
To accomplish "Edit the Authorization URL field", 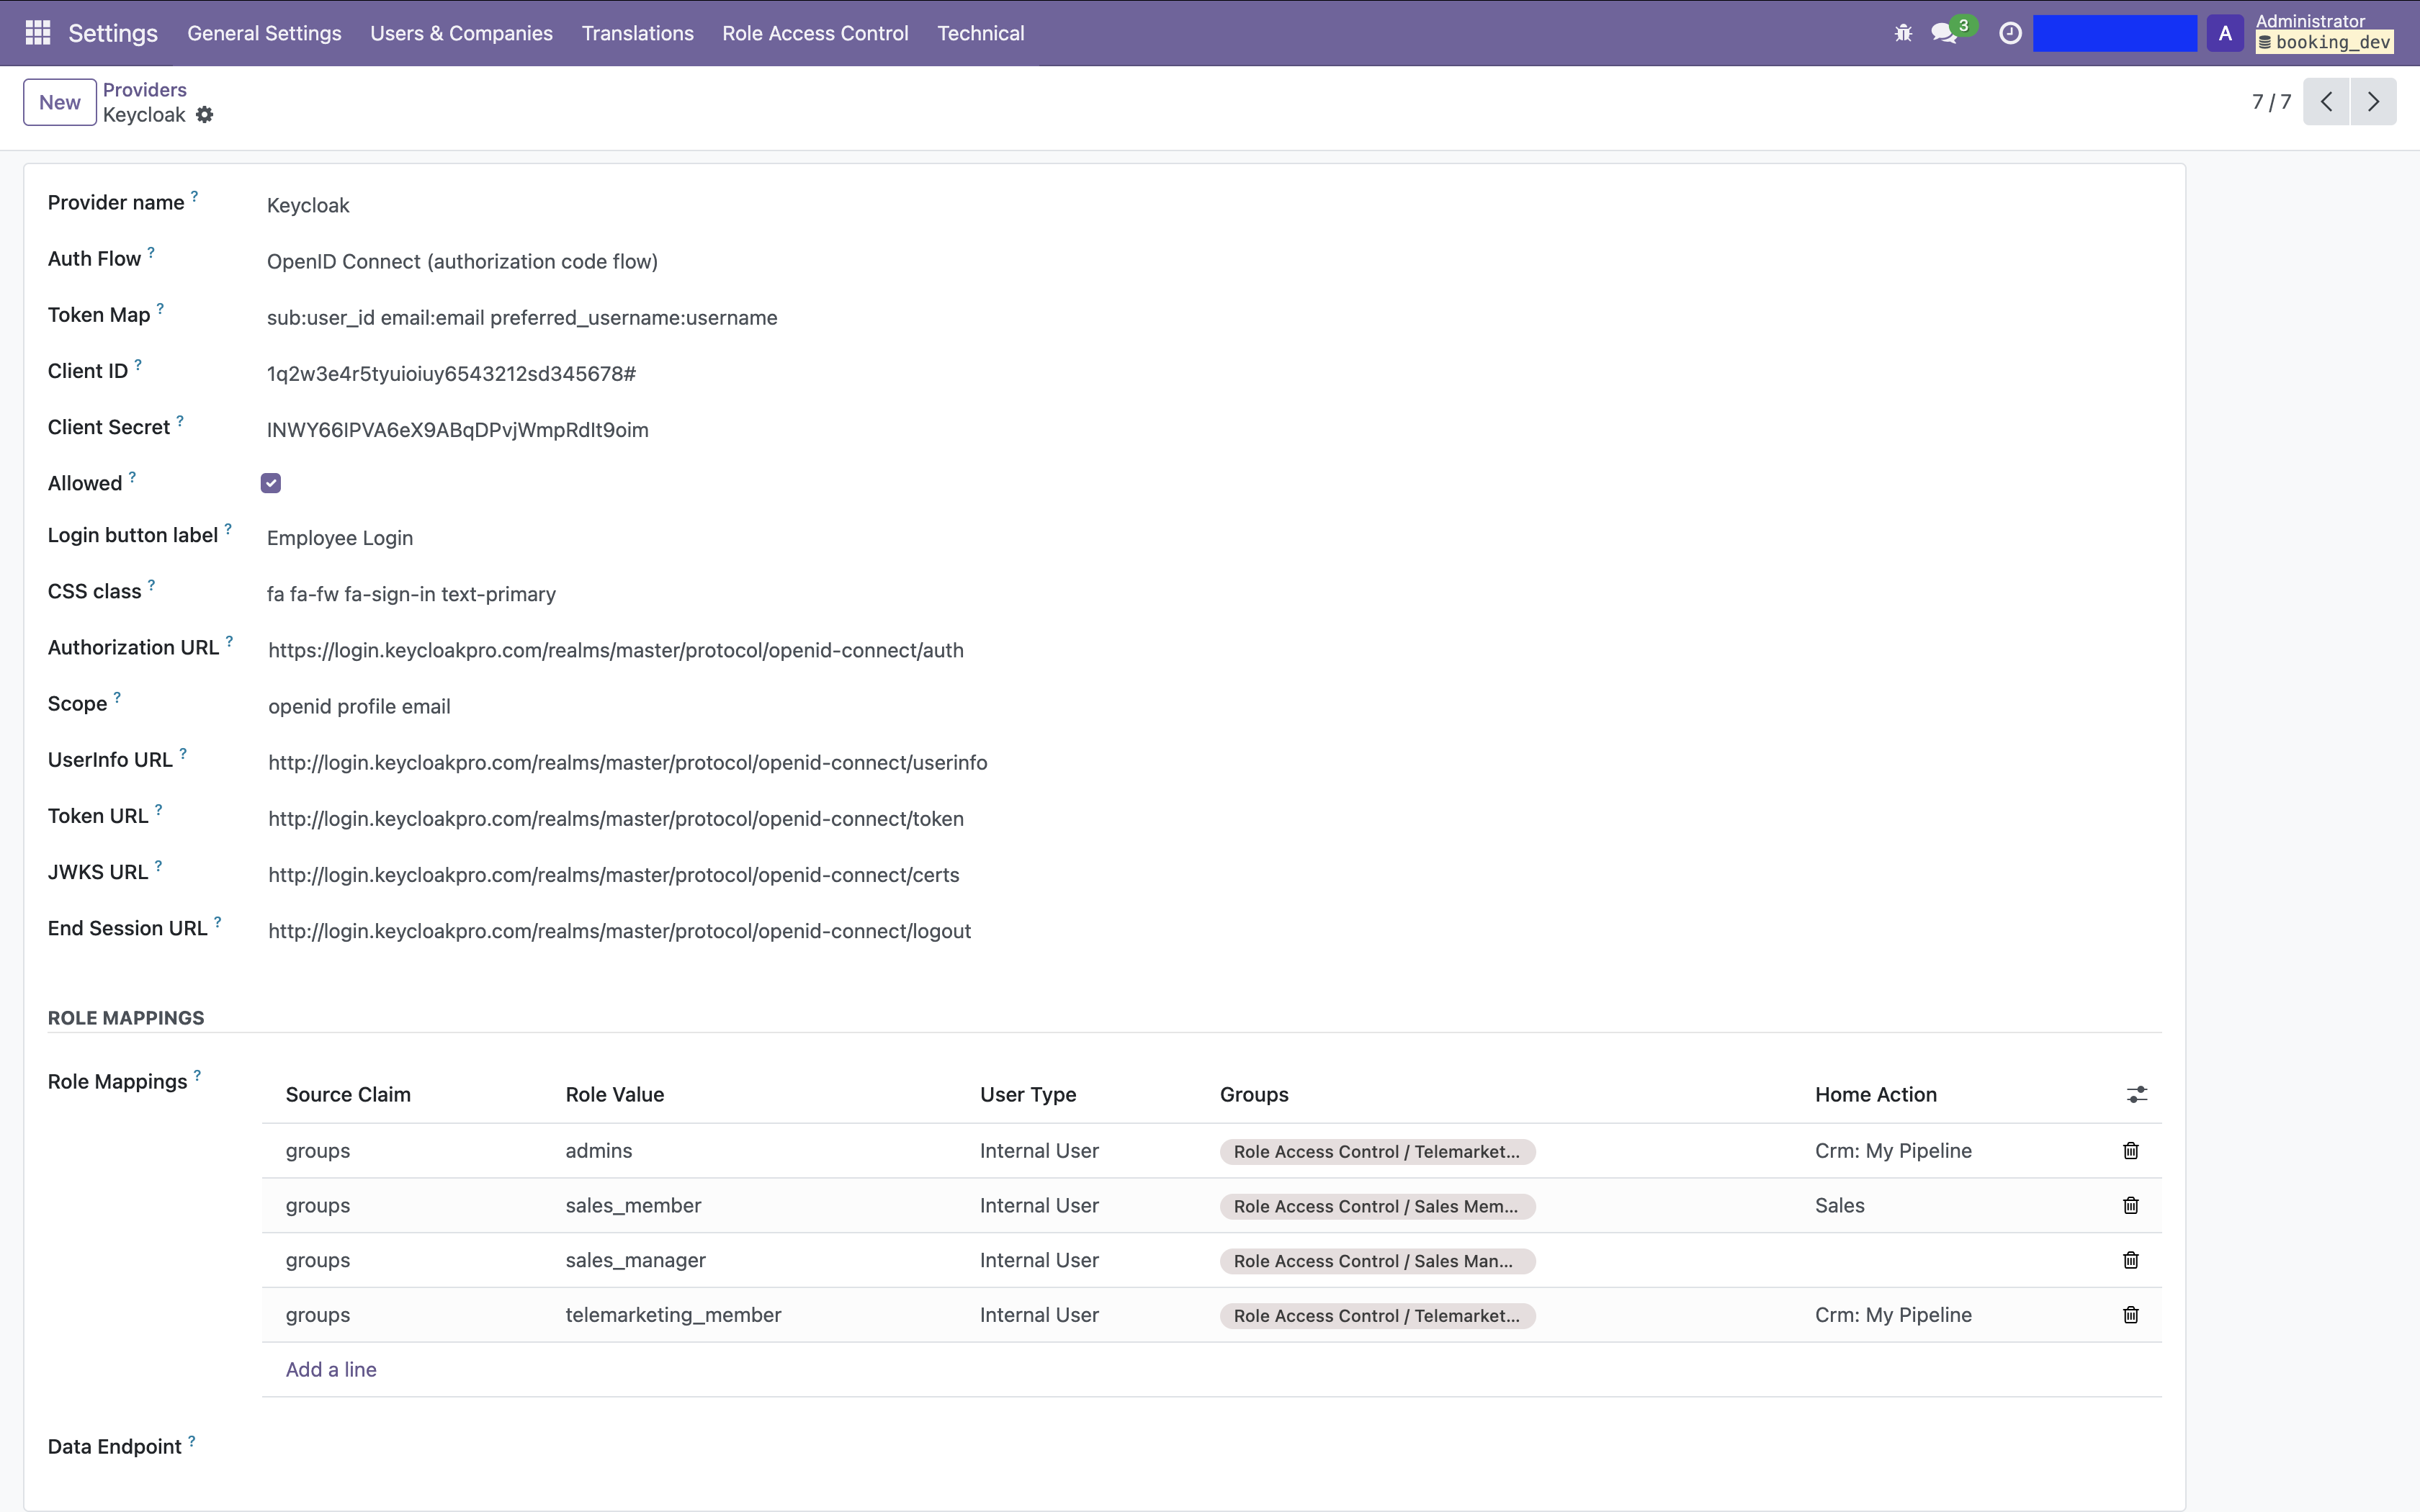I will (1212, 651).
